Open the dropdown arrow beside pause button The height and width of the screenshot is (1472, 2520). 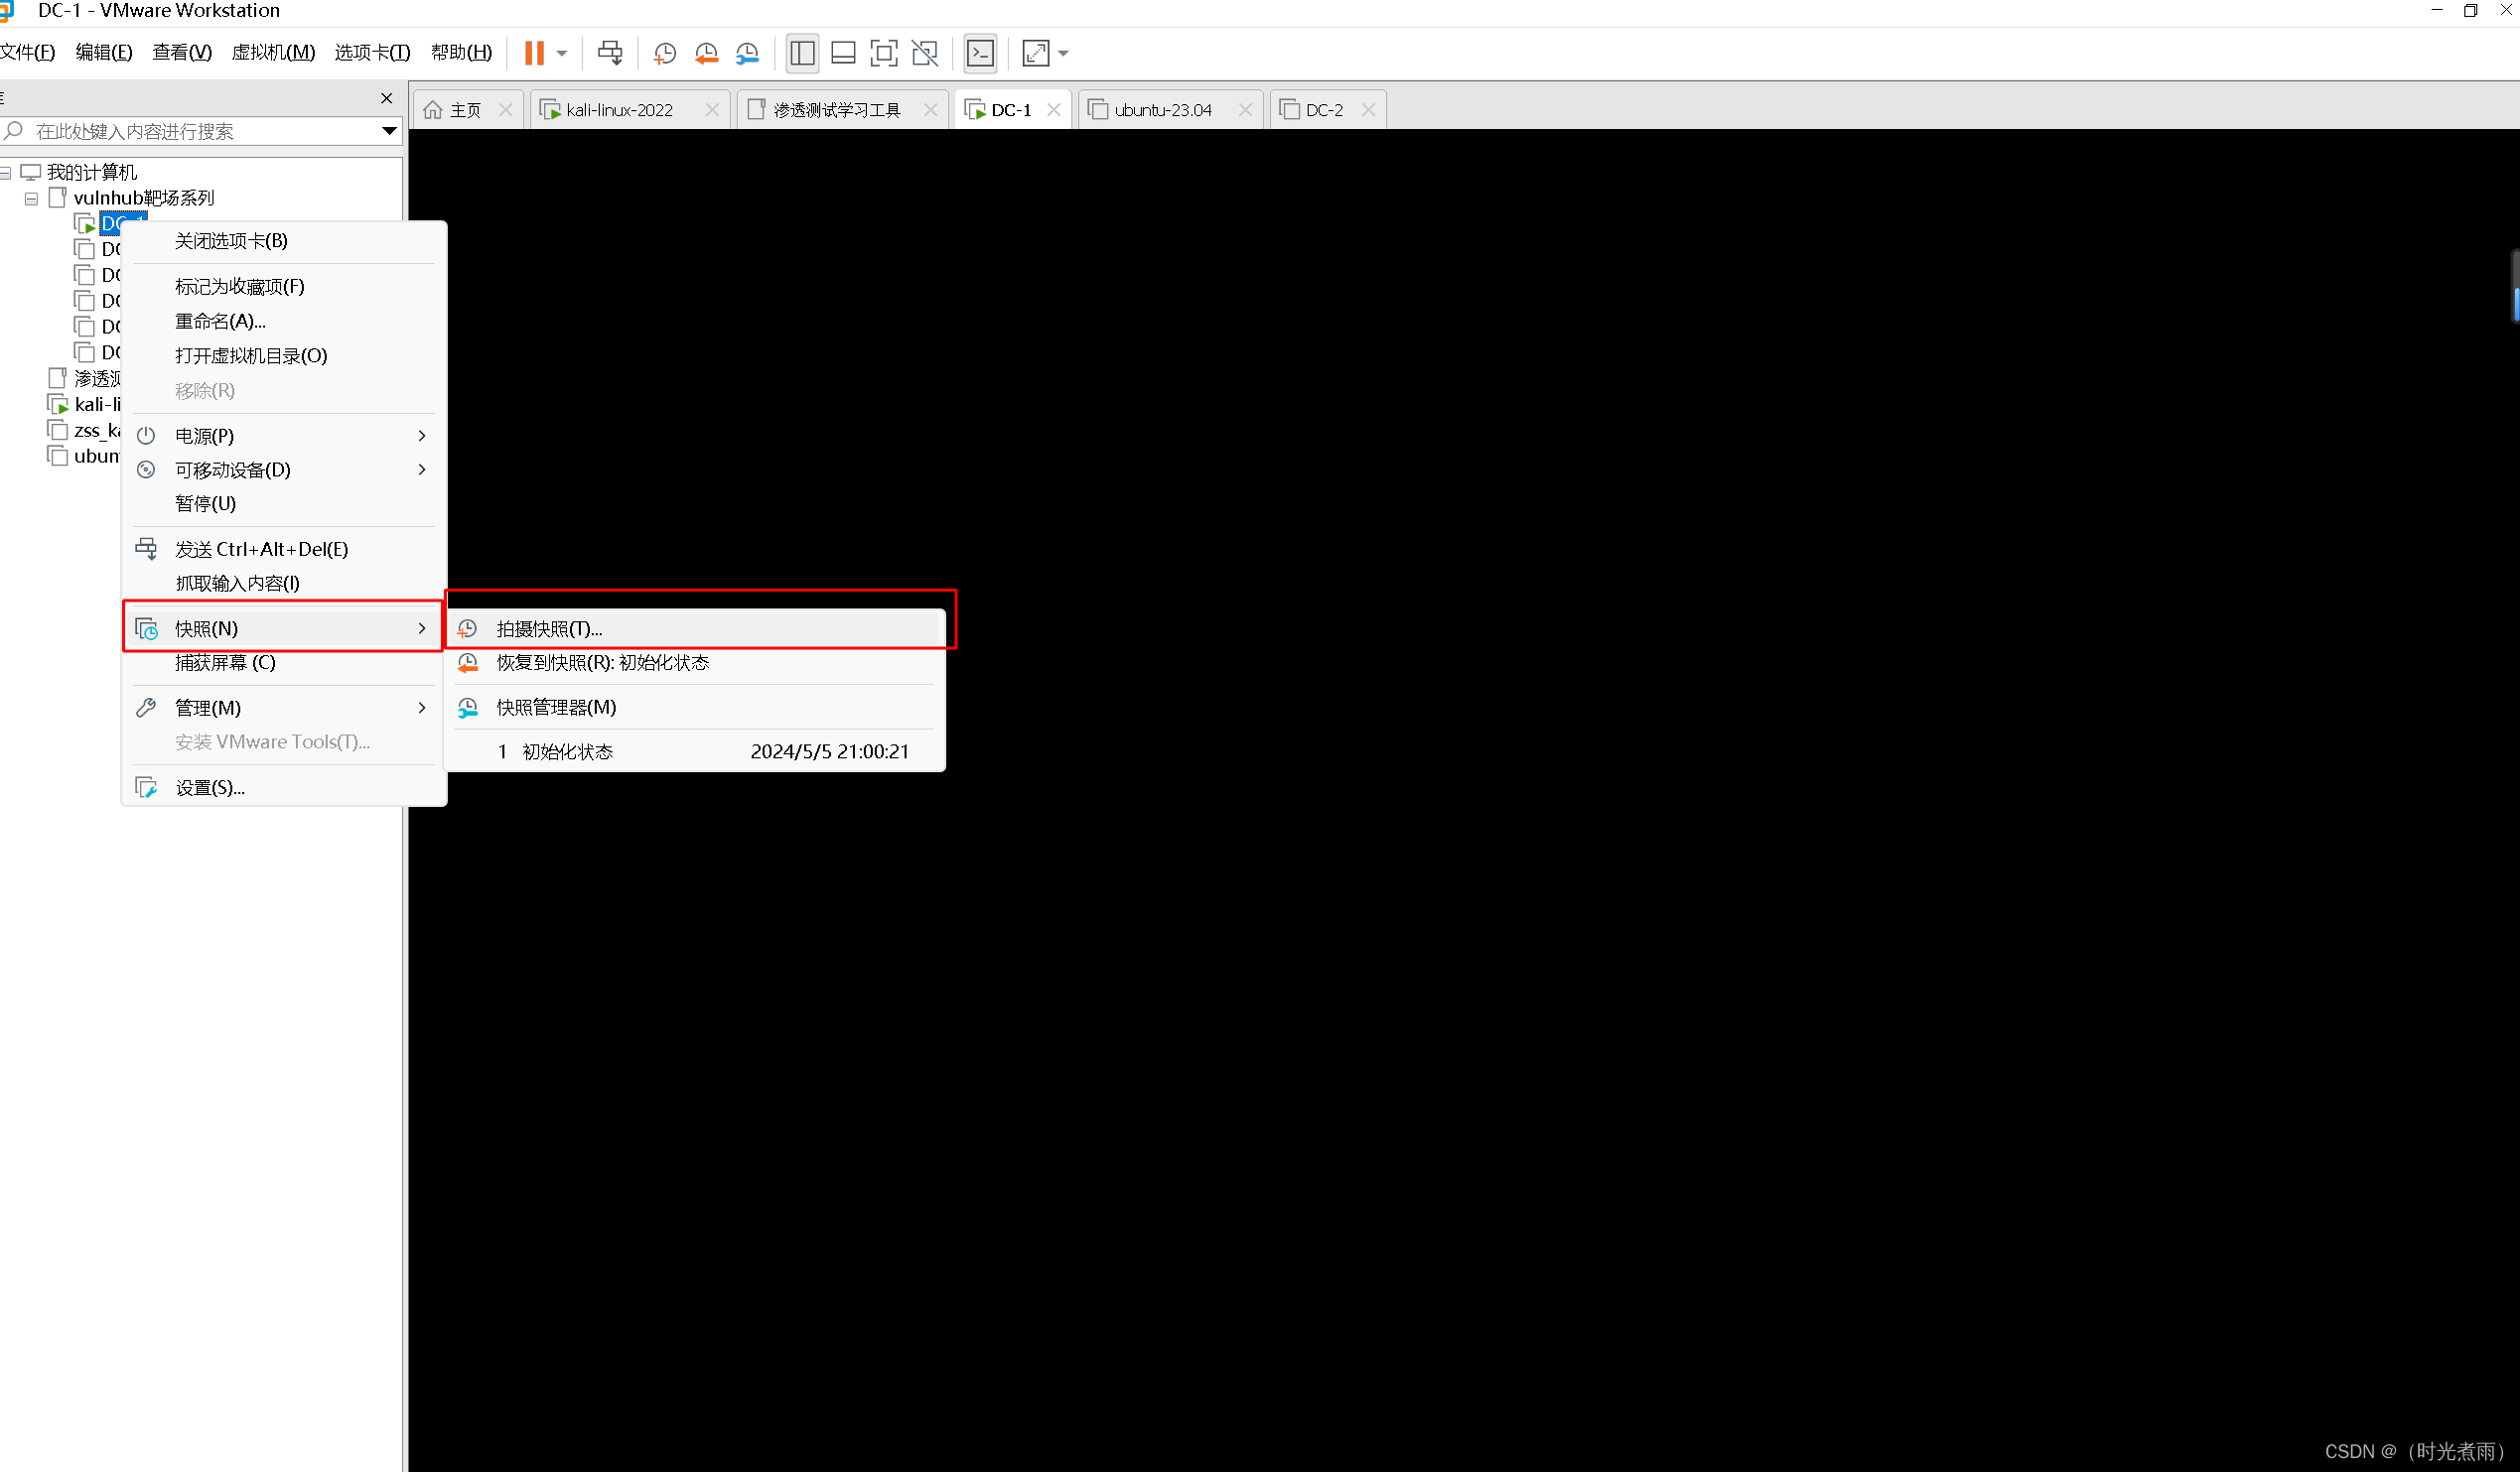point(562,54)
